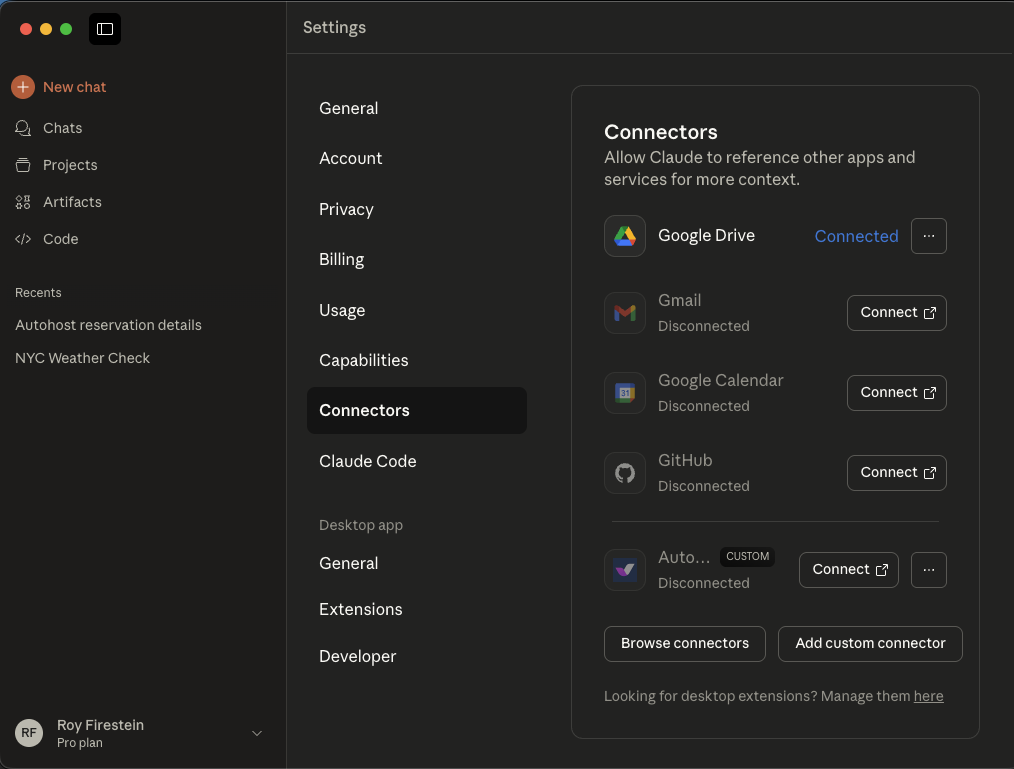The width and height of the screenshot is (1014, 769).
Task: Click the Google Calendar connector icon
Action: point(624,392)
